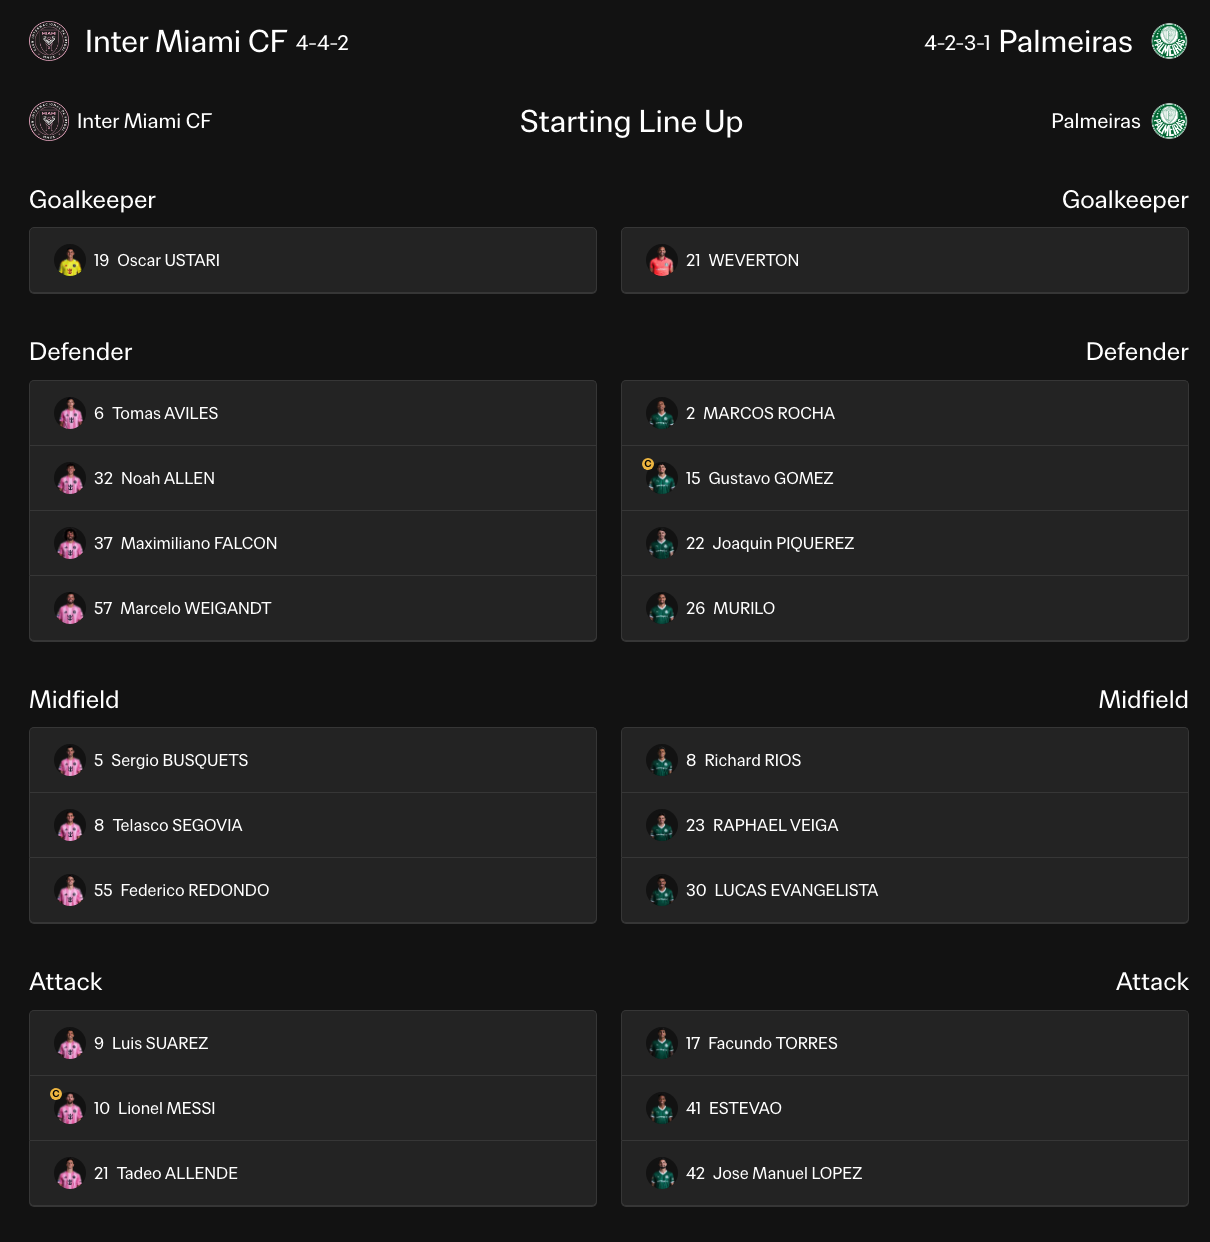Click Lionel MESSI's captain avatar icon
The width and height of the screenshot is (1210, 1242).
tap(69, 1108)
